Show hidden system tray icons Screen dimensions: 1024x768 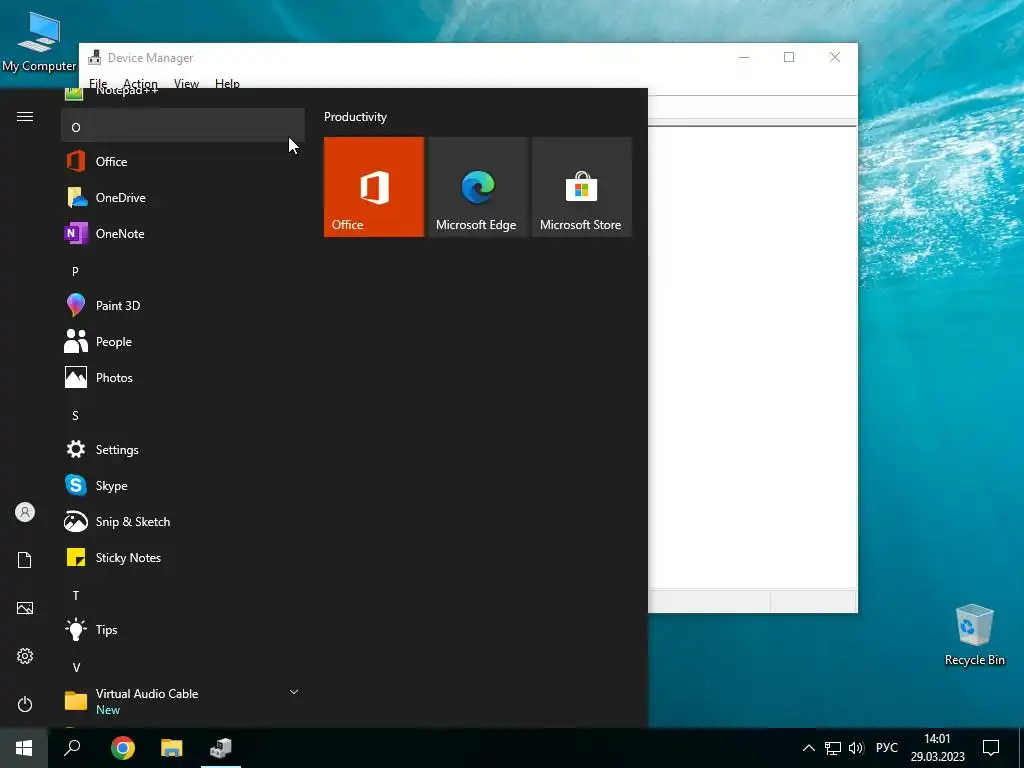click(x=808, y=748)
